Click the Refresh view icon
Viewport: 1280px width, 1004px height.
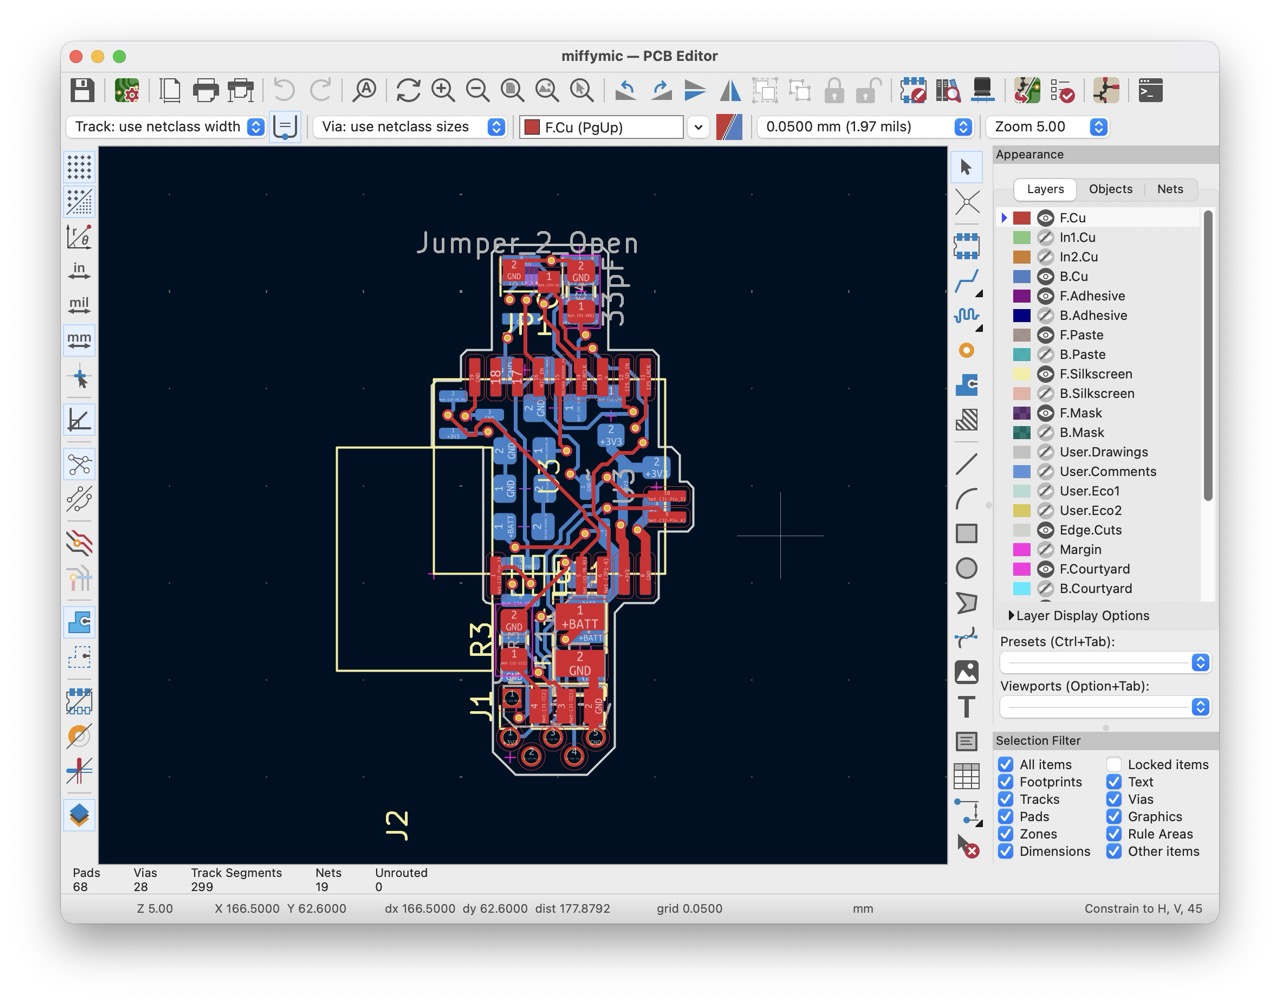[408, 91]
